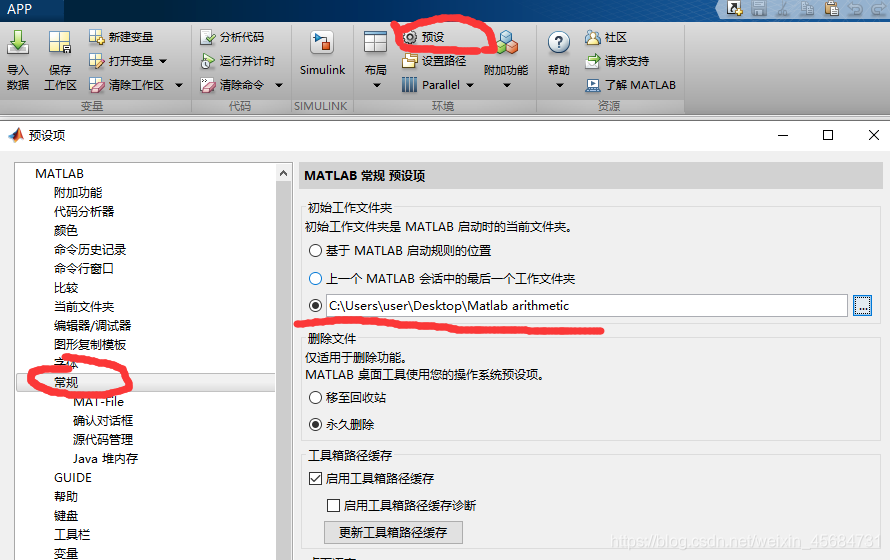Select 颜色 in preferences tree
This screenshot has width=890, height=560.
(66, 231)
